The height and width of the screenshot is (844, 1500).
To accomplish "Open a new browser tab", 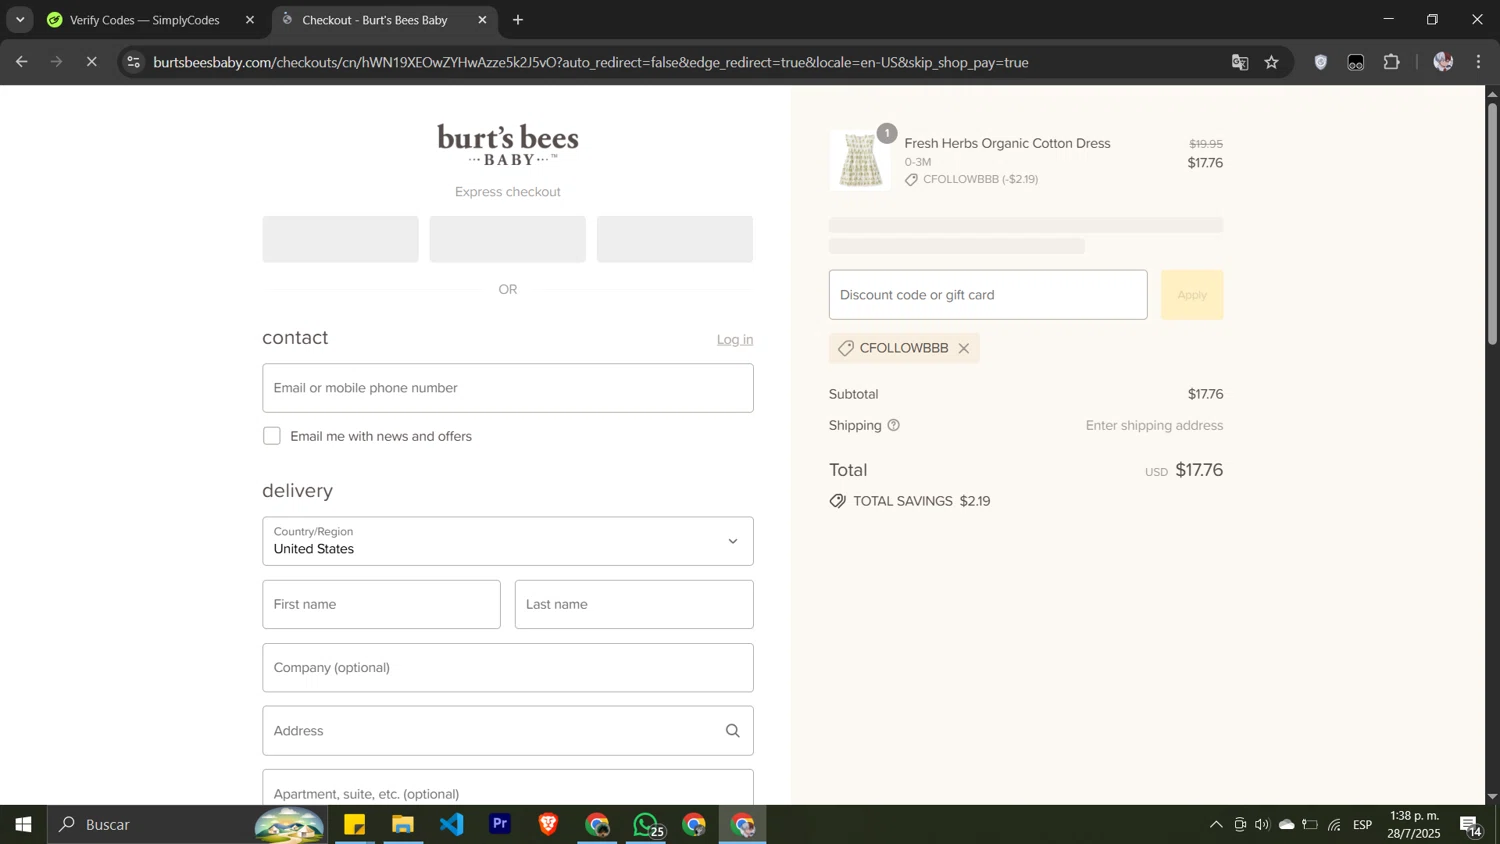I will tap(518, 20).
